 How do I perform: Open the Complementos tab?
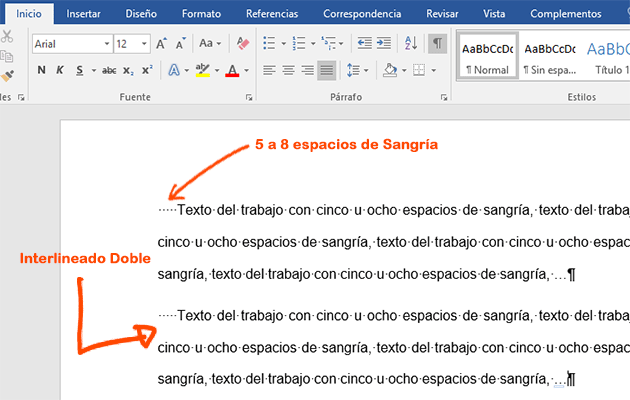coord(566,14)
